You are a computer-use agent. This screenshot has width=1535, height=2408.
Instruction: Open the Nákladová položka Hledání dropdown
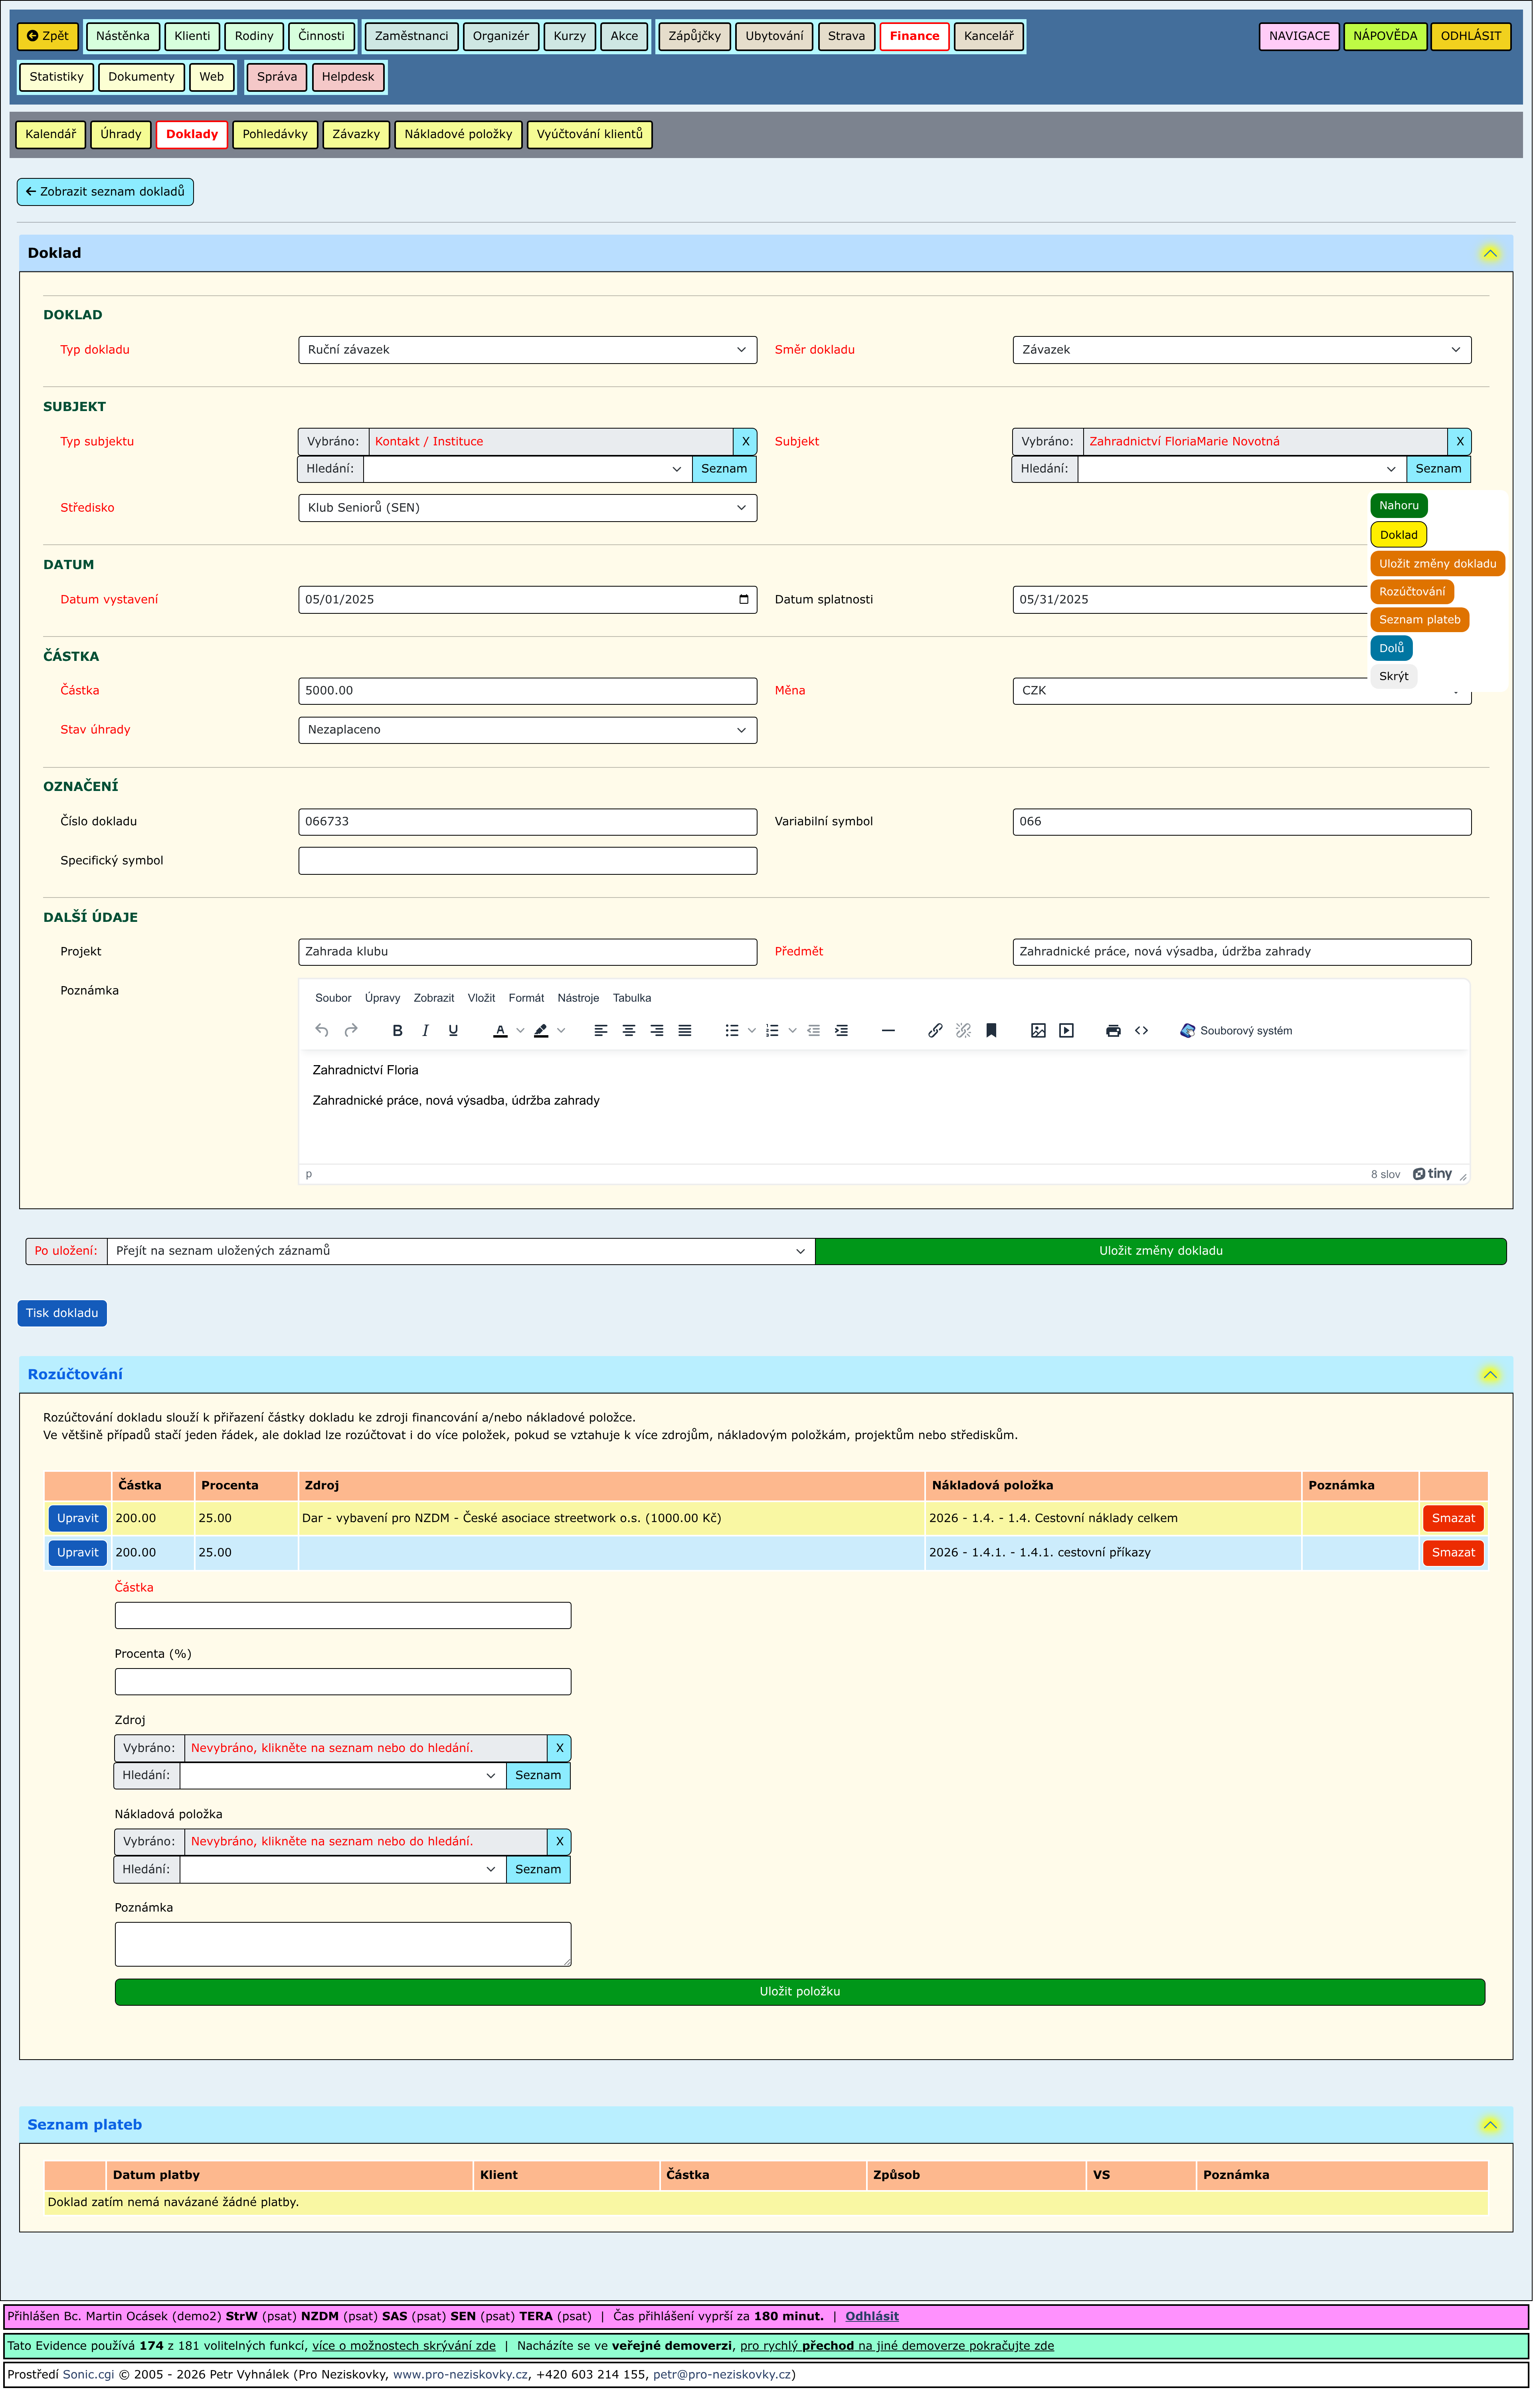[x=343, y=1870]
